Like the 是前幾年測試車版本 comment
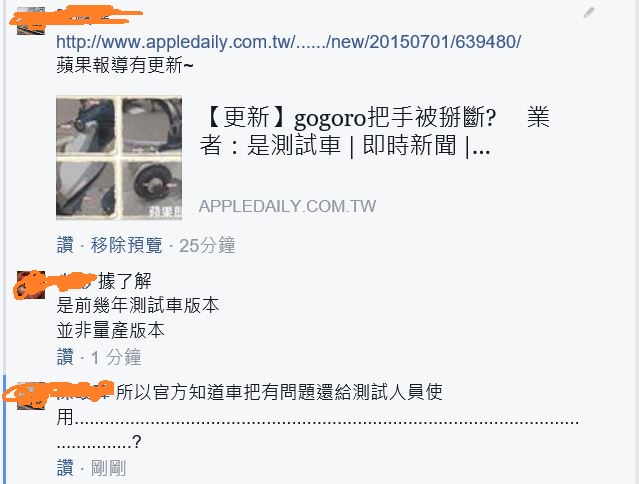639x484 pixels. [x=65, y=357]
